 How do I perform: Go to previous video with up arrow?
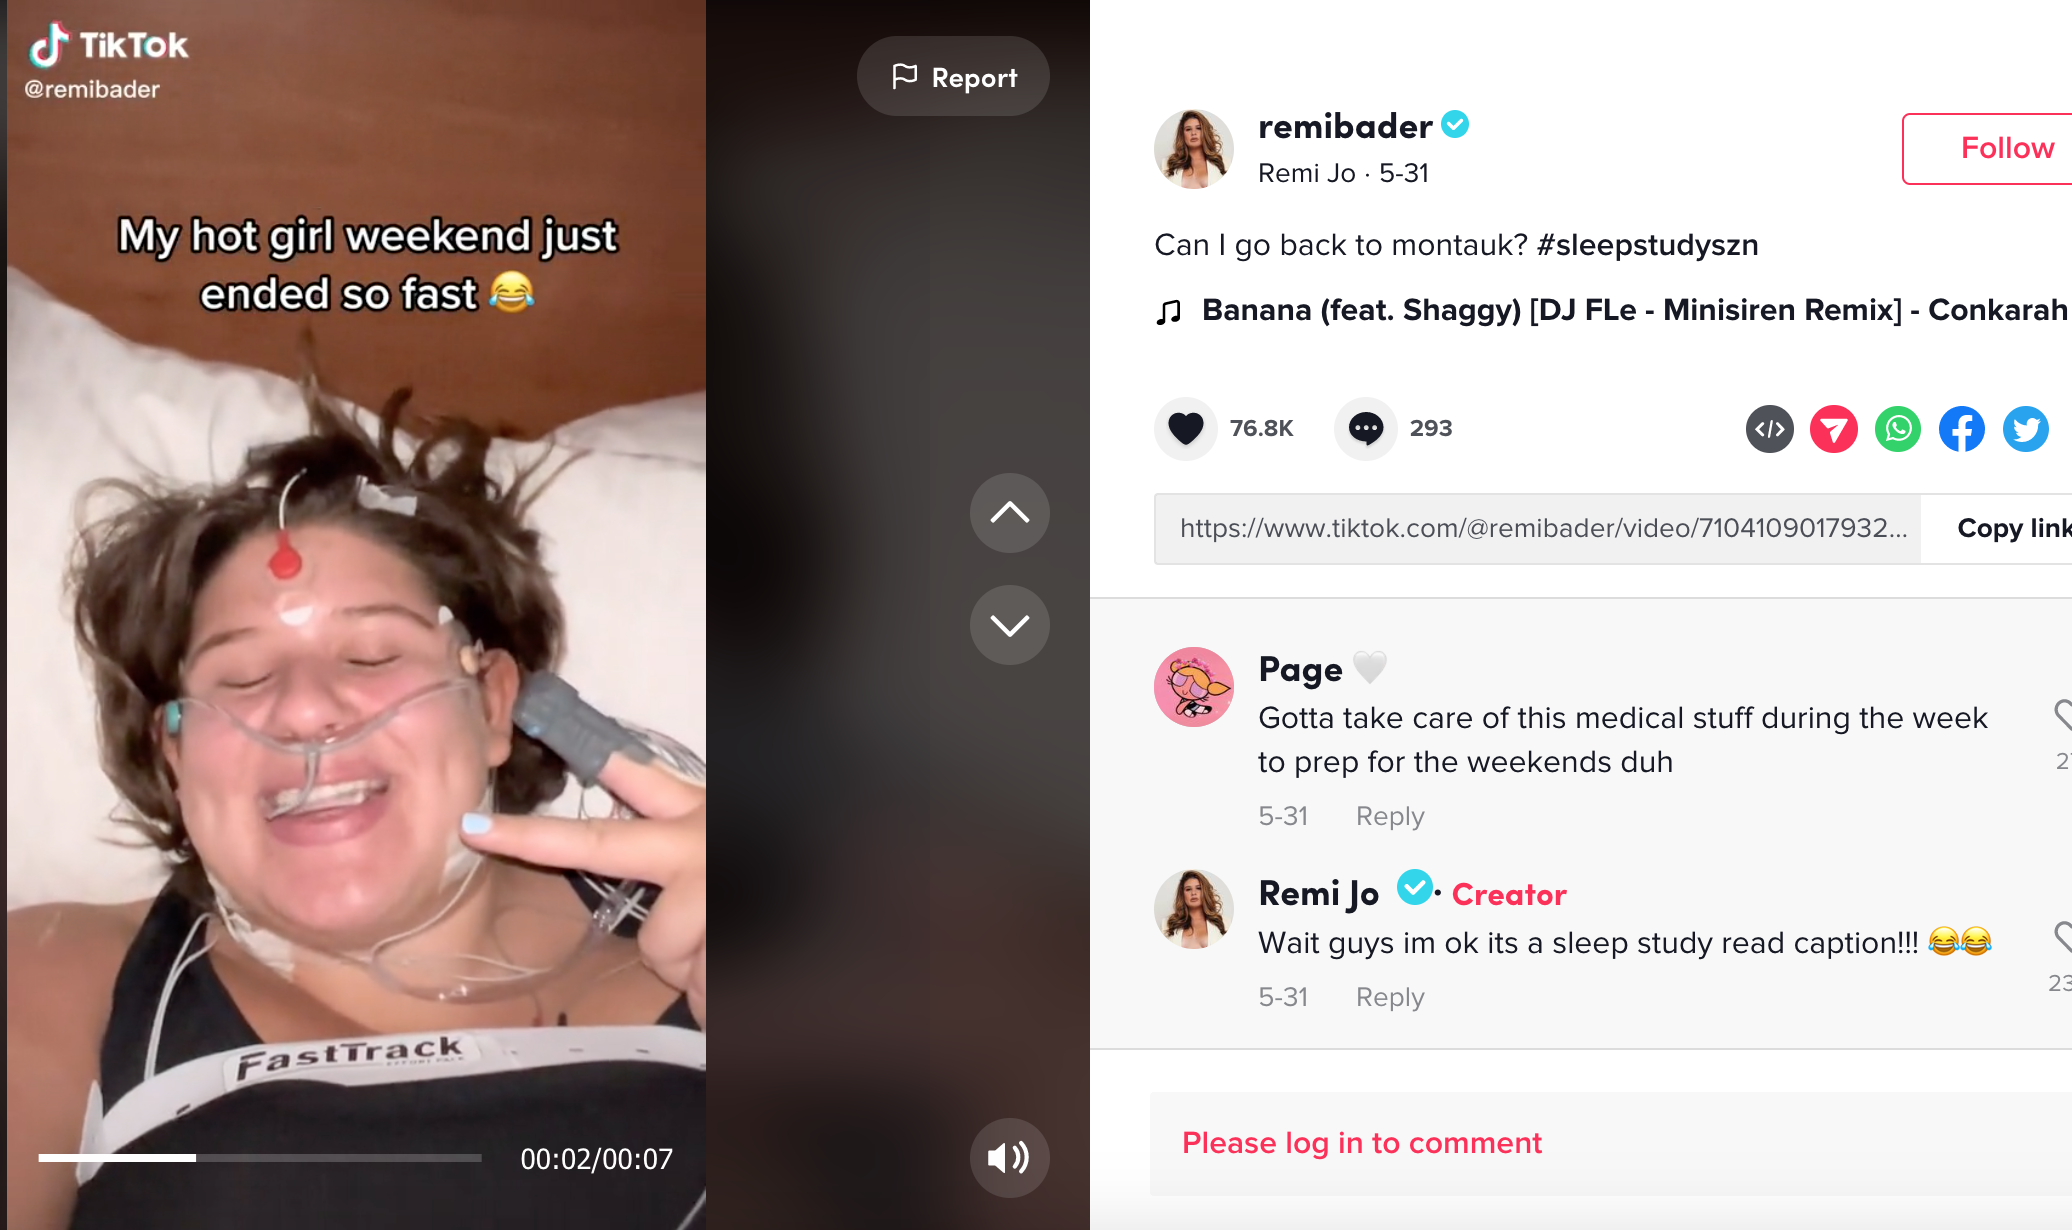click(1010, 513)
